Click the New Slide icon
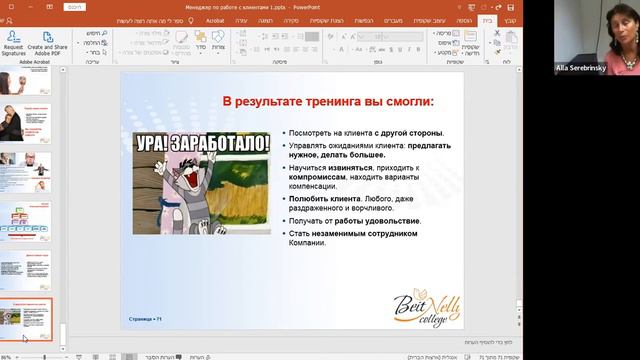The image size is (640, 360). [x=471, y=36]
